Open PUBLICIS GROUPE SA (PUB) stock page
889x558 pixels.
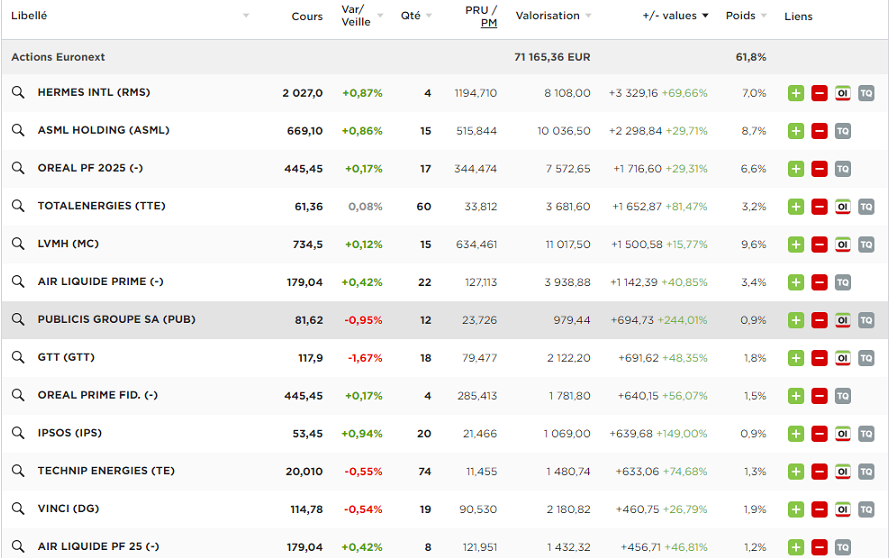click(116, 319)
